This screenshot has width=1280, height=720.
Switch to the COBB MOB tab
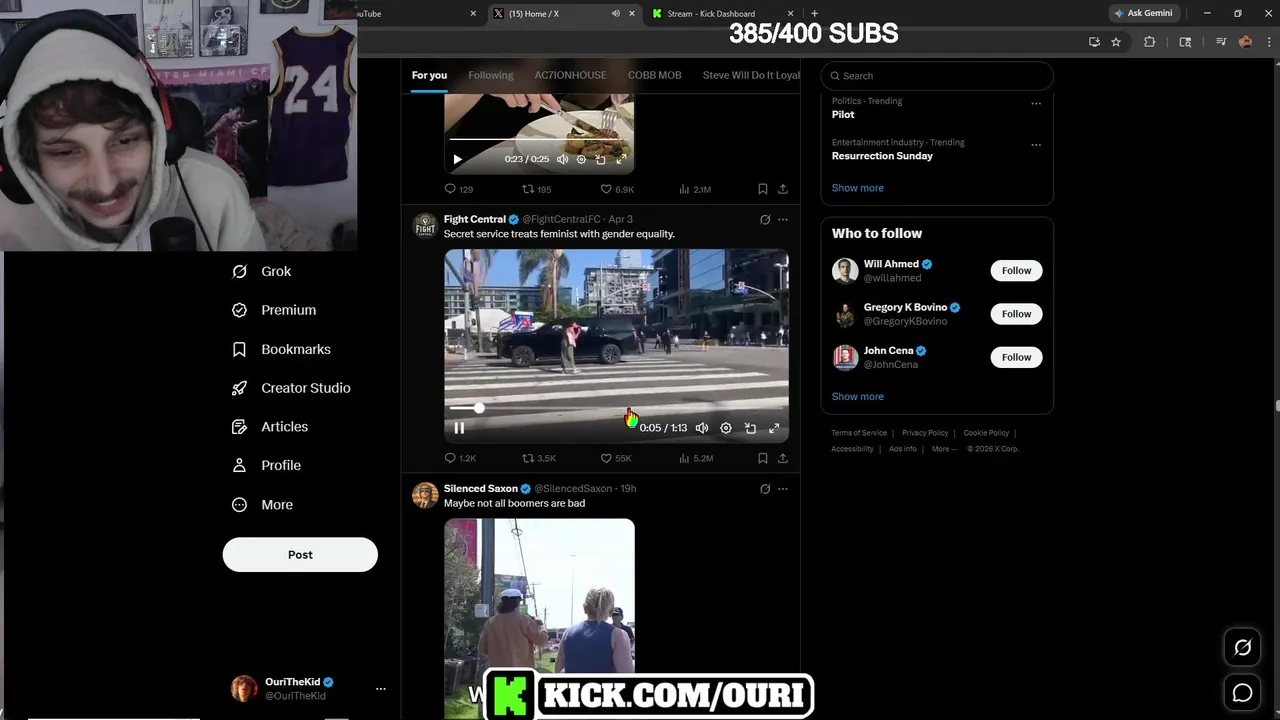654,75
